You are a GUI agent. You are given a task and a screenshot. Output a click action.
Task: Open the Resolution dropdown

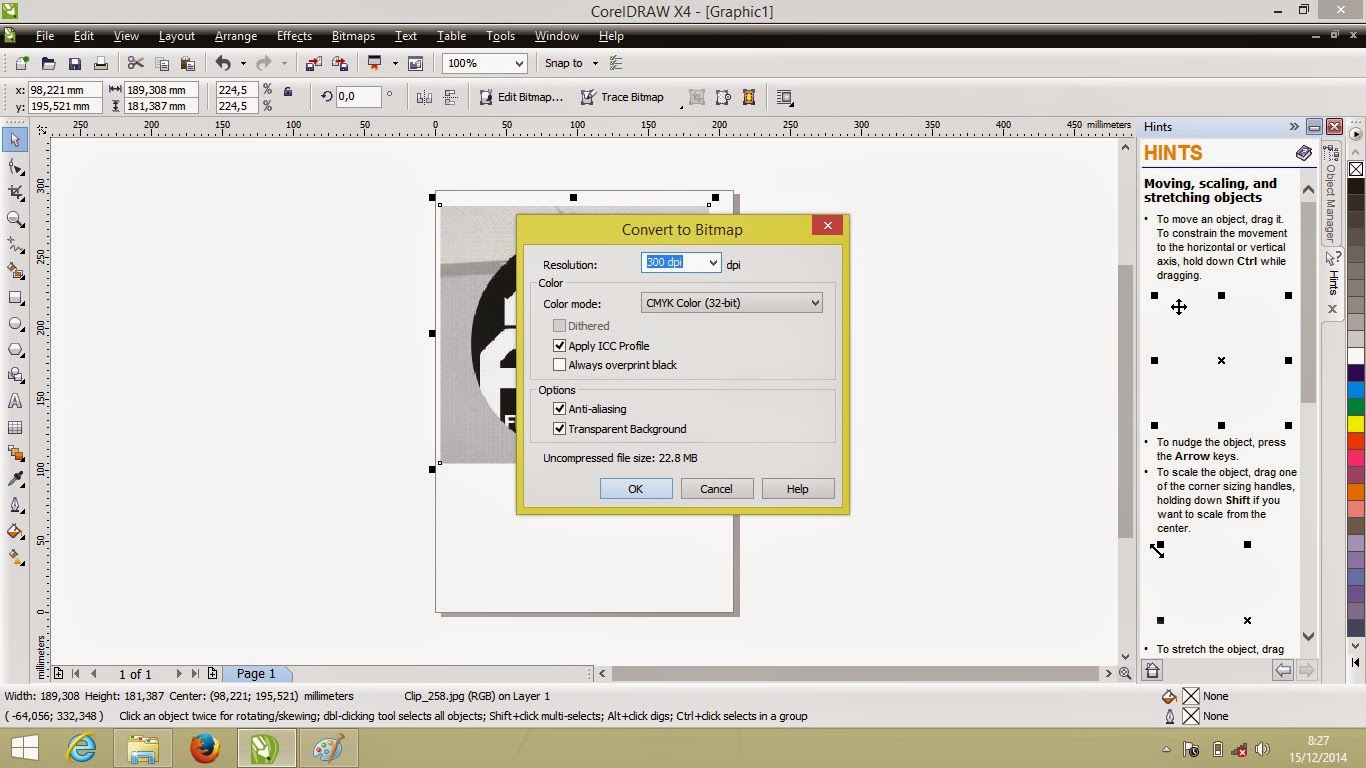coord(713,263)
